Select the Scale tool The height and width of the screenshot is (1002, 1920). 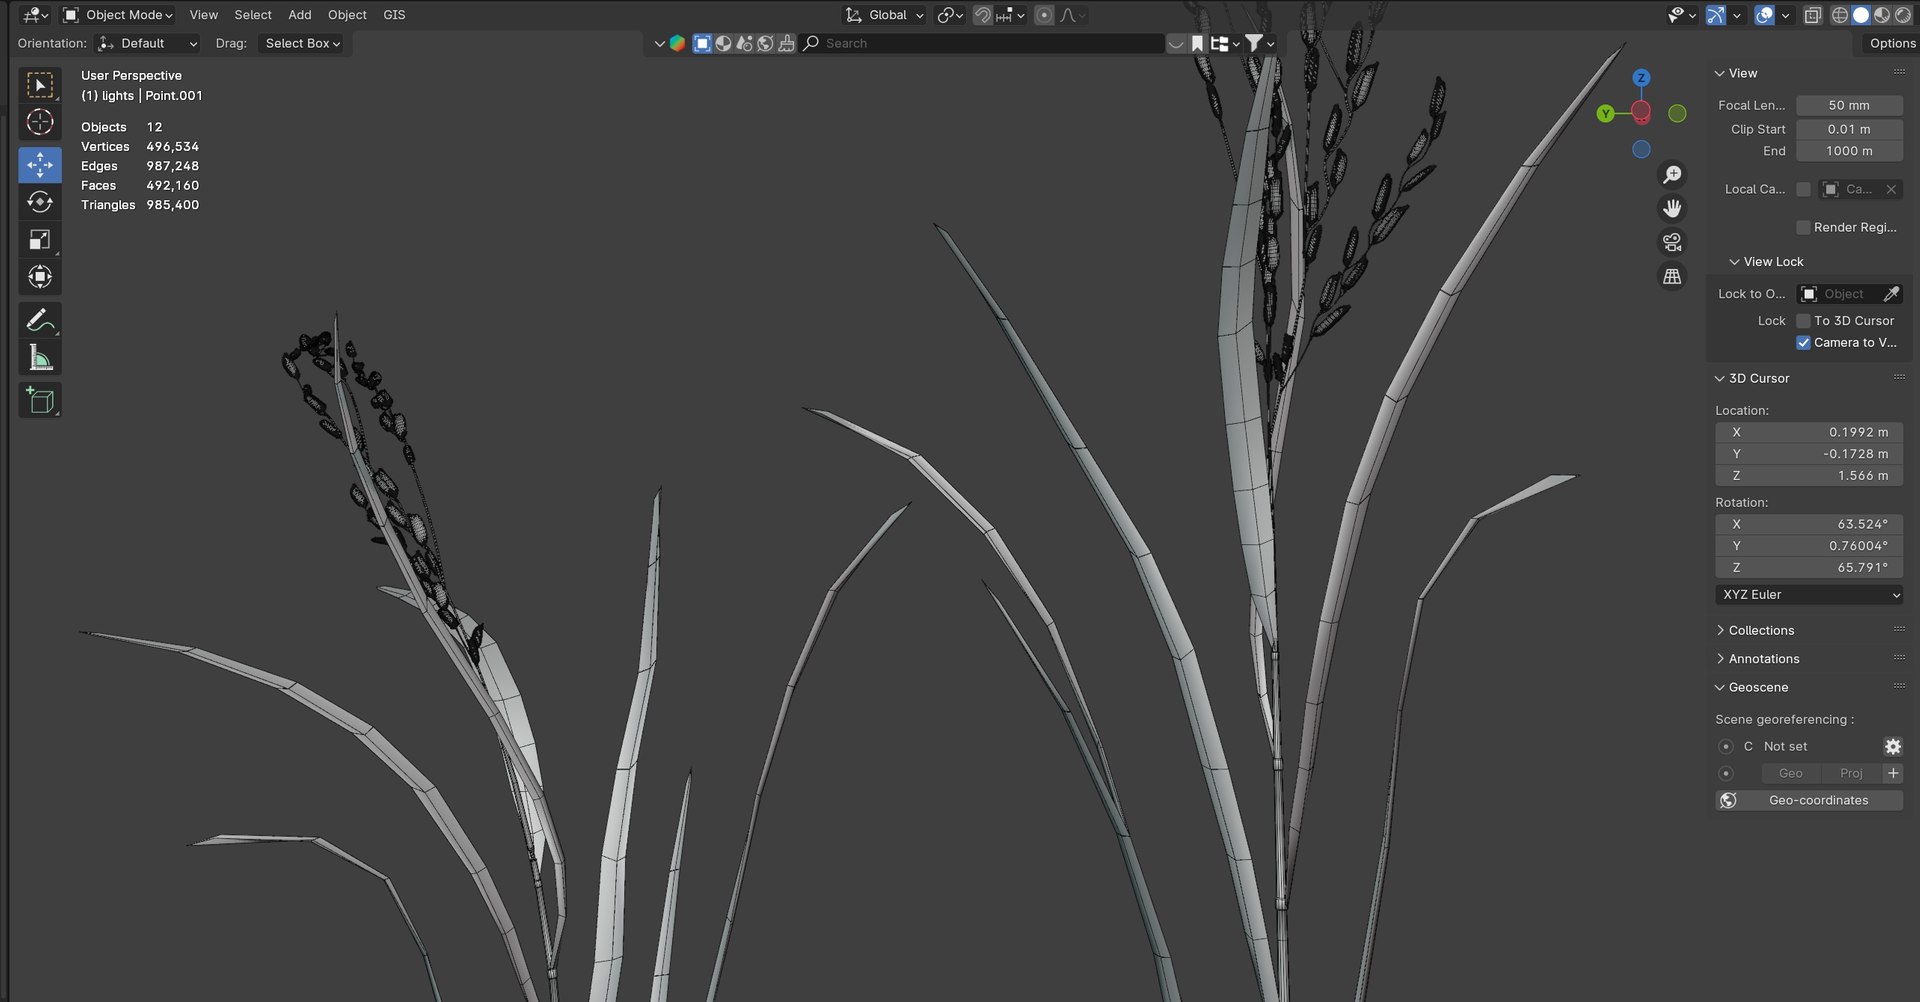coord(40,240)
